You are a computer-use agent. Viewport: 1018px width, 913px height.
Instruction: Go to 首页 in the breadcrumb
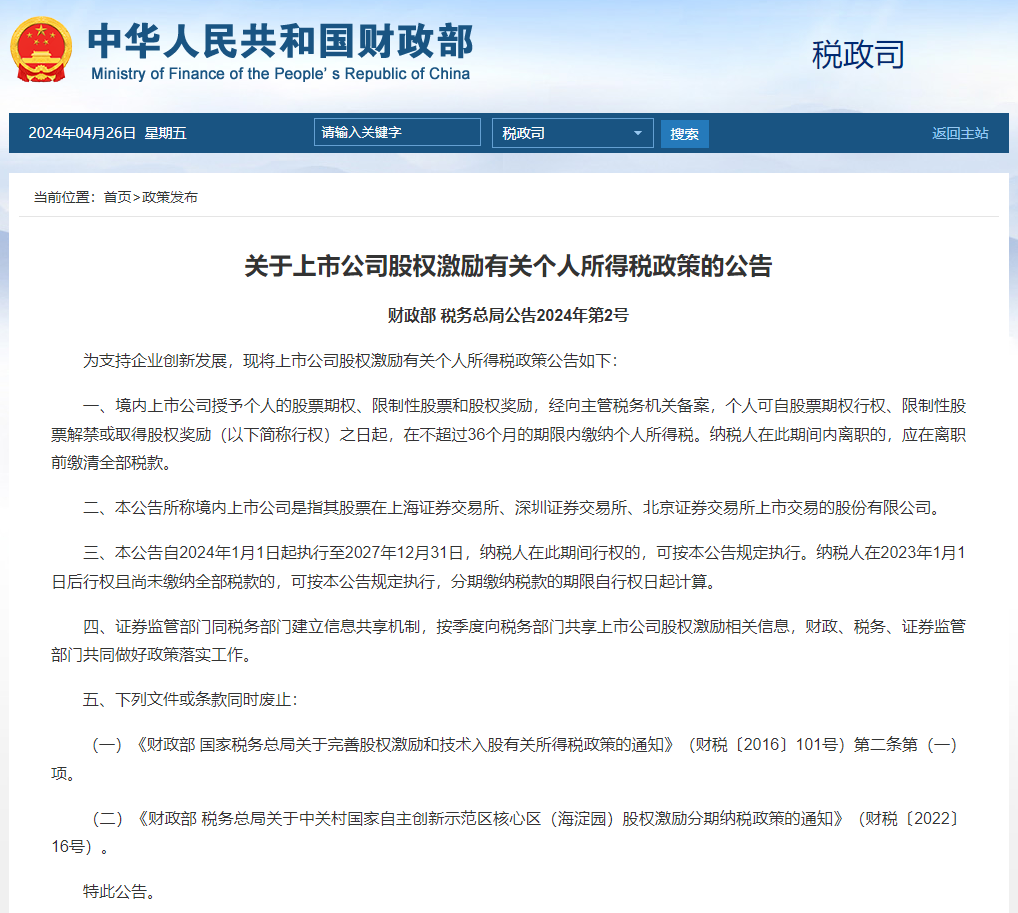coord(117,197)
